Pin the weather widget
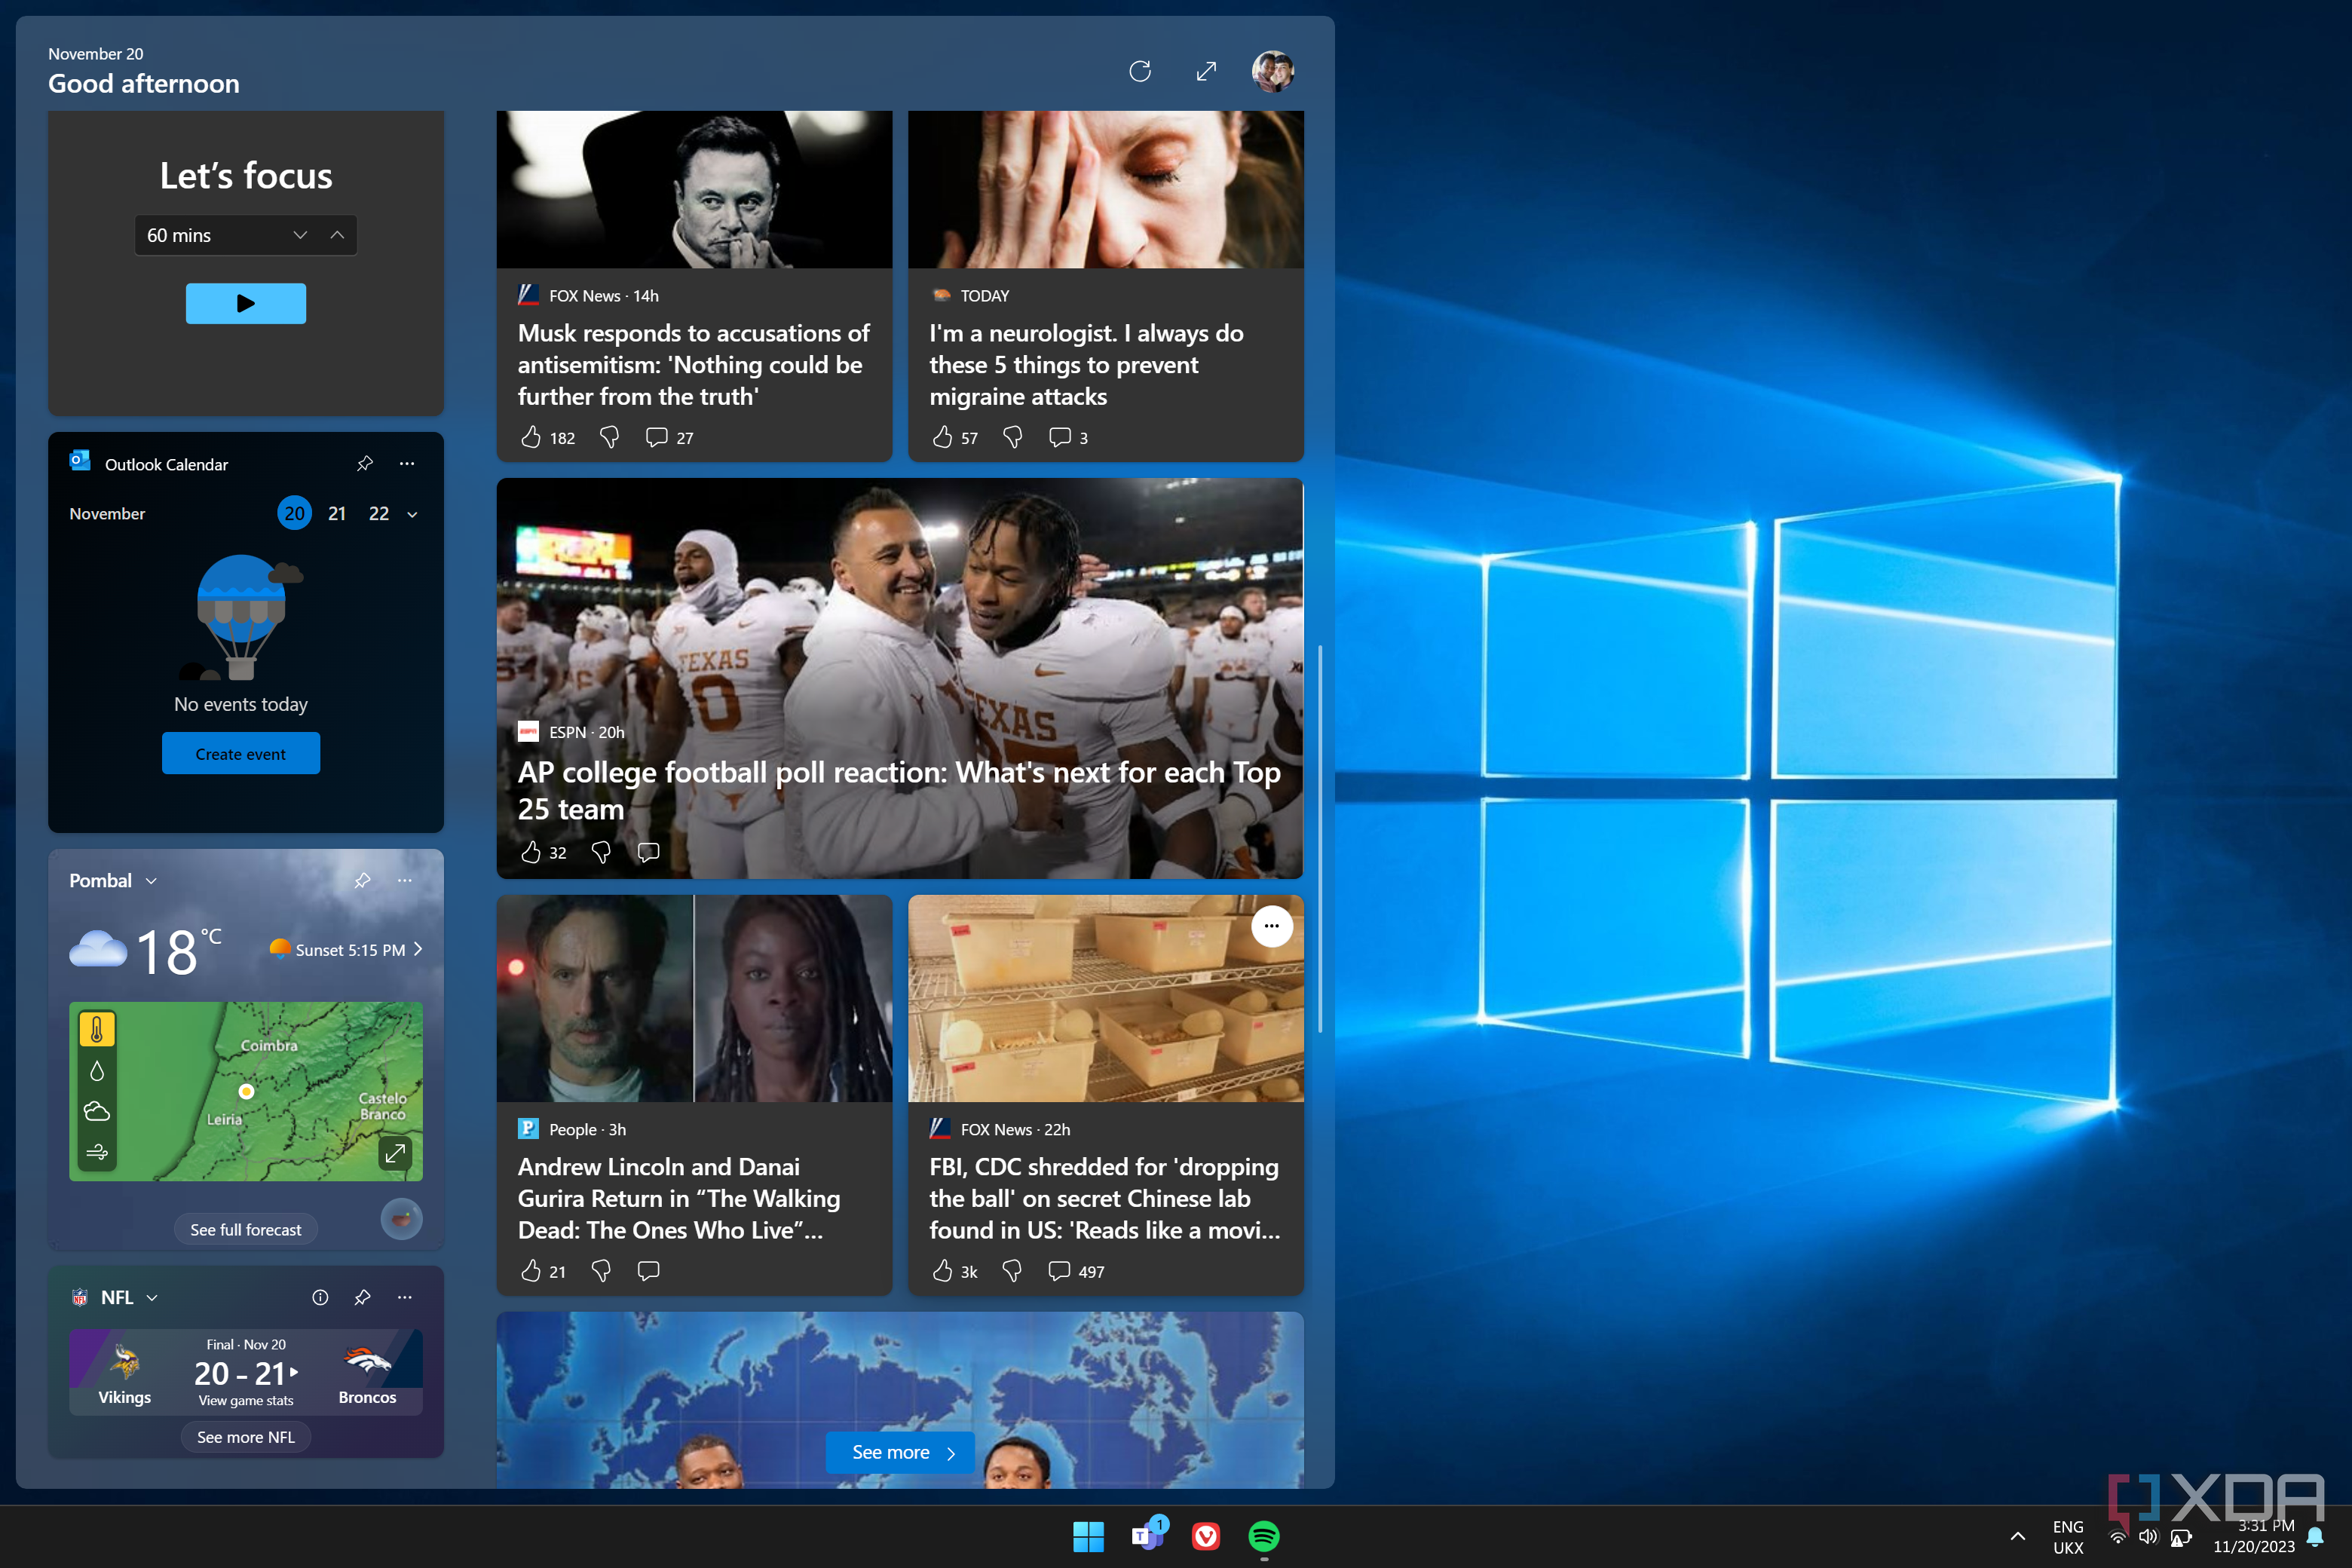 pyautogui.click(x=363, y=880)
